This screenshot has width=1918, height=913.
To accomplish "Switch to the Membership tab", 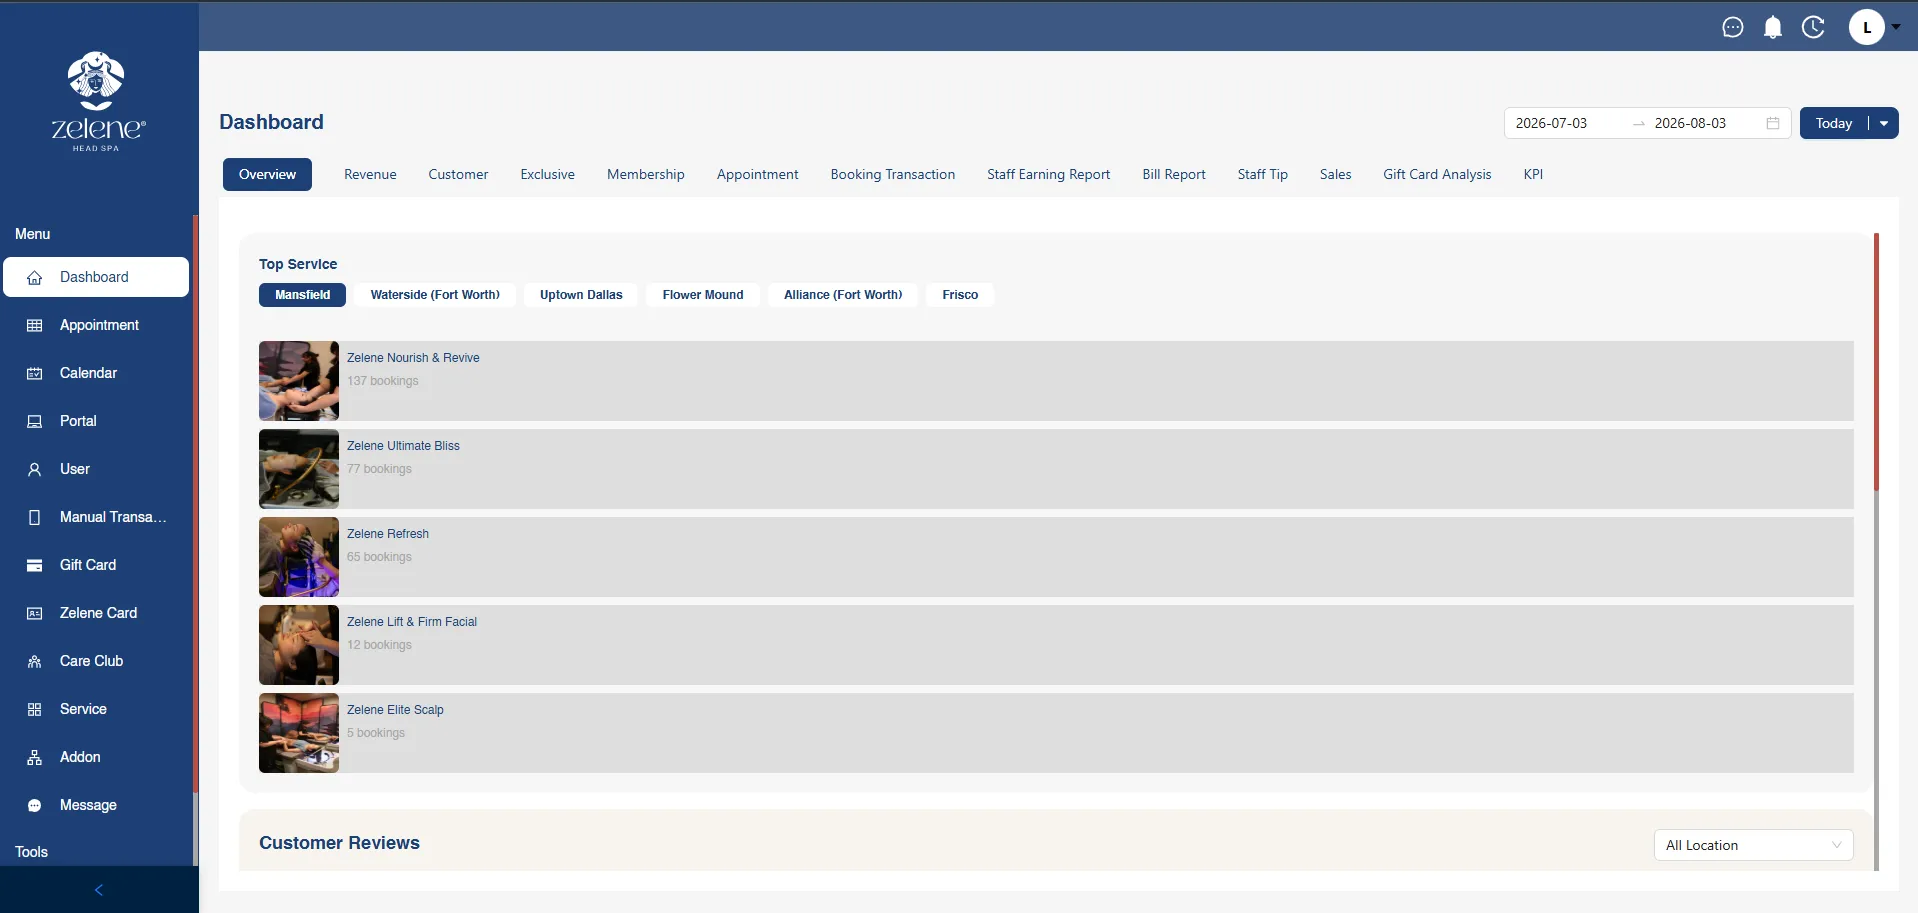I will click(x=646, y=174).
